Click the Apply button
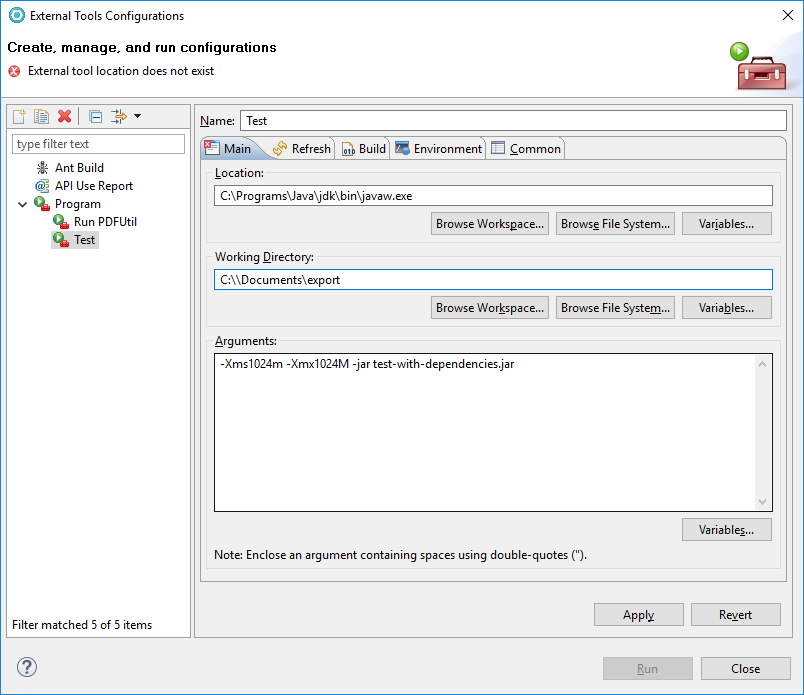Viewport: 804px width, 695px height. coord(638,615)
